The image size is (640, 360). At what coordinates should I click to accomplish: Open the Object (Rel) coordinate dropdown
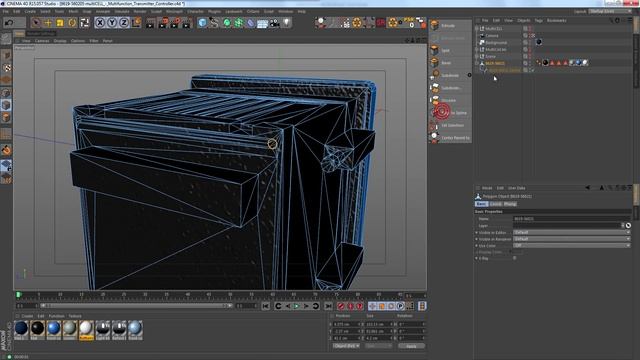click(x=346, y=346)
